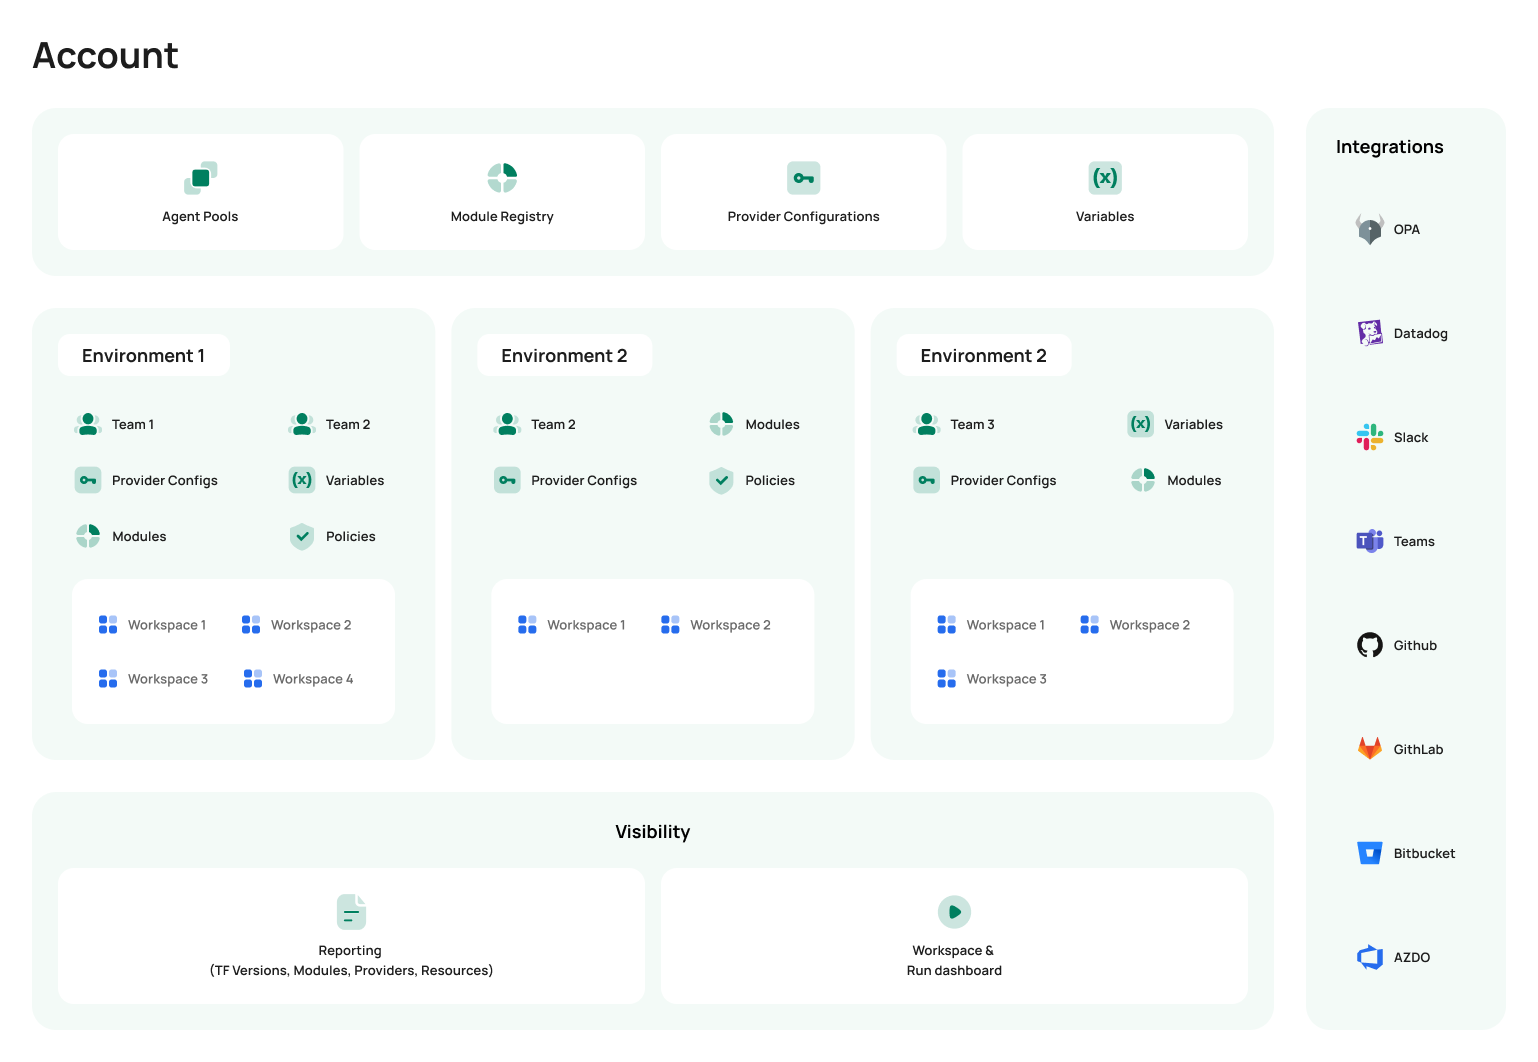
Task: Open Workspace 2 in Team 3's environment
Action: click(1135, 625)
